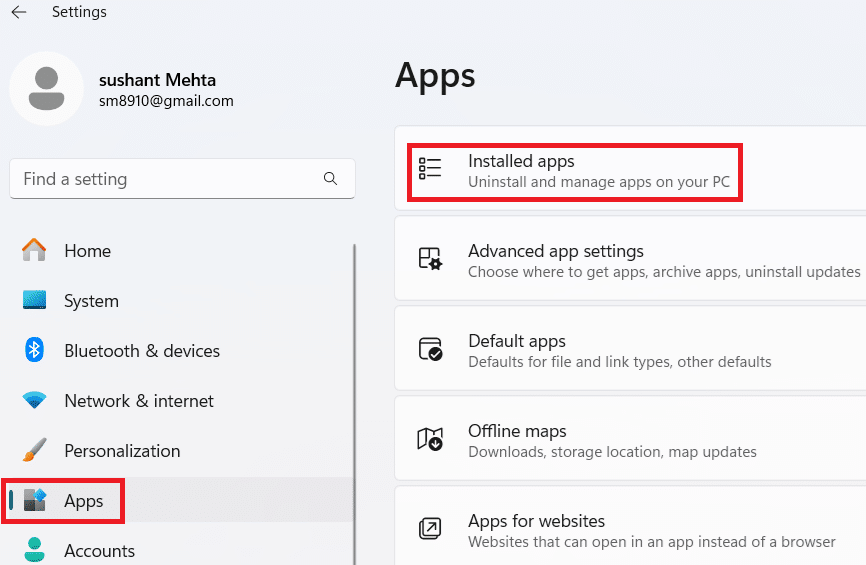866x565 pixels.
Task: Click the Offline maps icon
Action: [430, 439]
